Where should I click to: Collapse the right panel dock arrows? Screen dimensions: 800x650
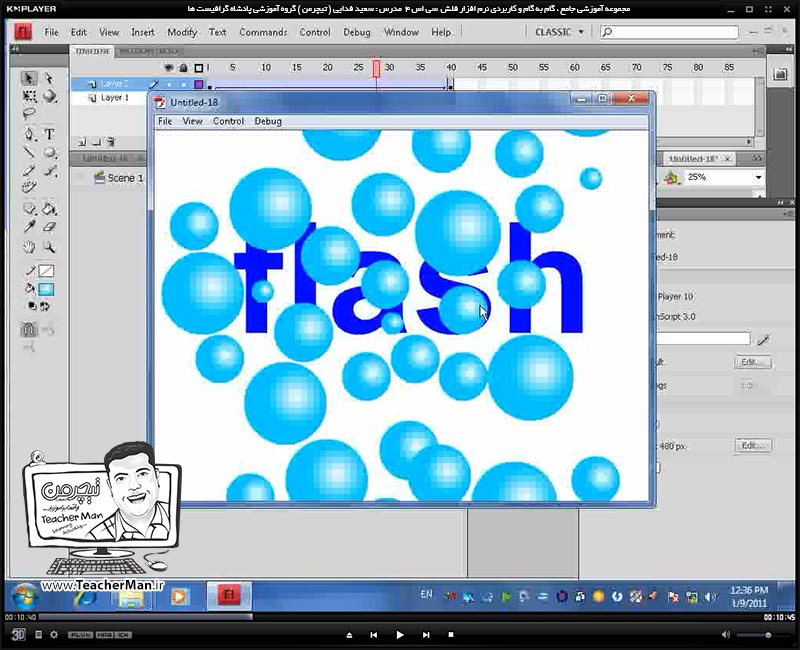pyautogui.click(x=790, y=49)
